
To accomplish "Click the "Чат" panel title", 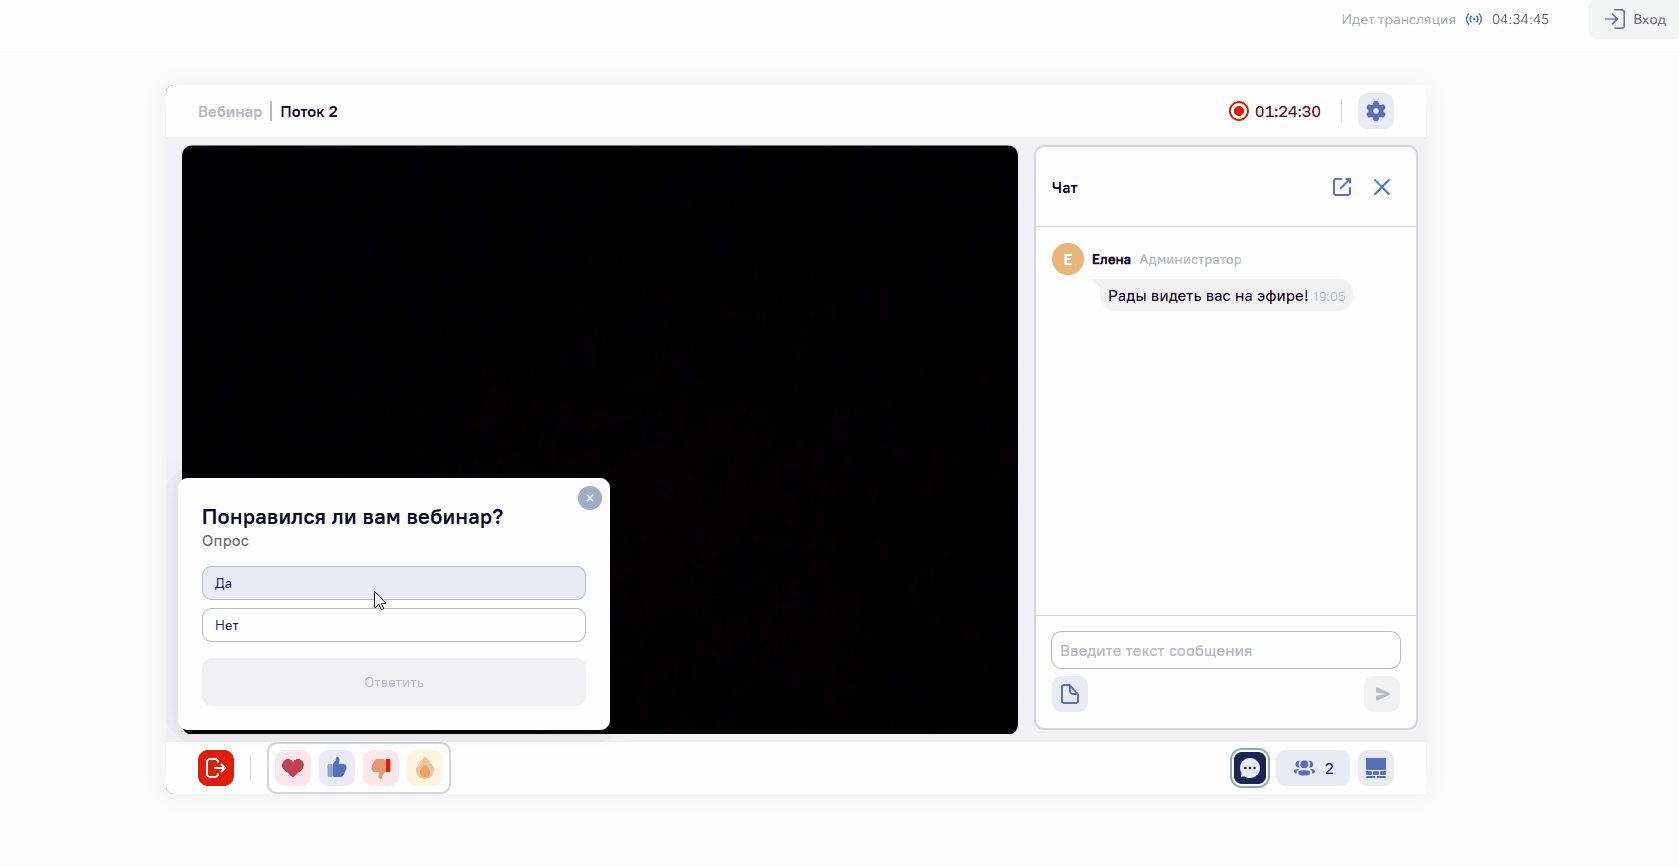I will (x=1065, y=187).
